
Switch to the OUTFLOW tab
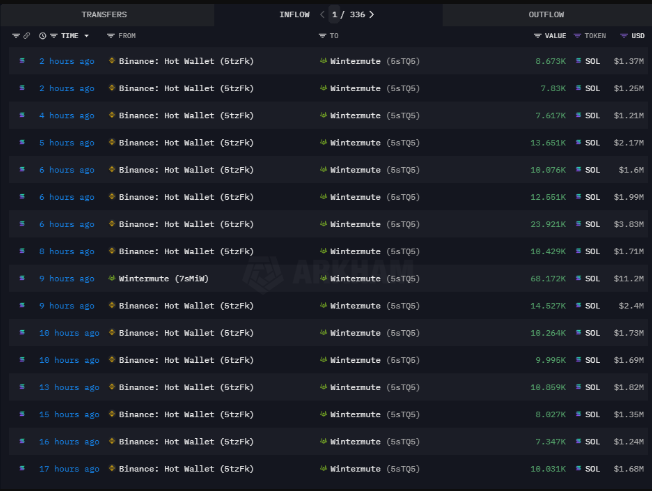(546, 15)
